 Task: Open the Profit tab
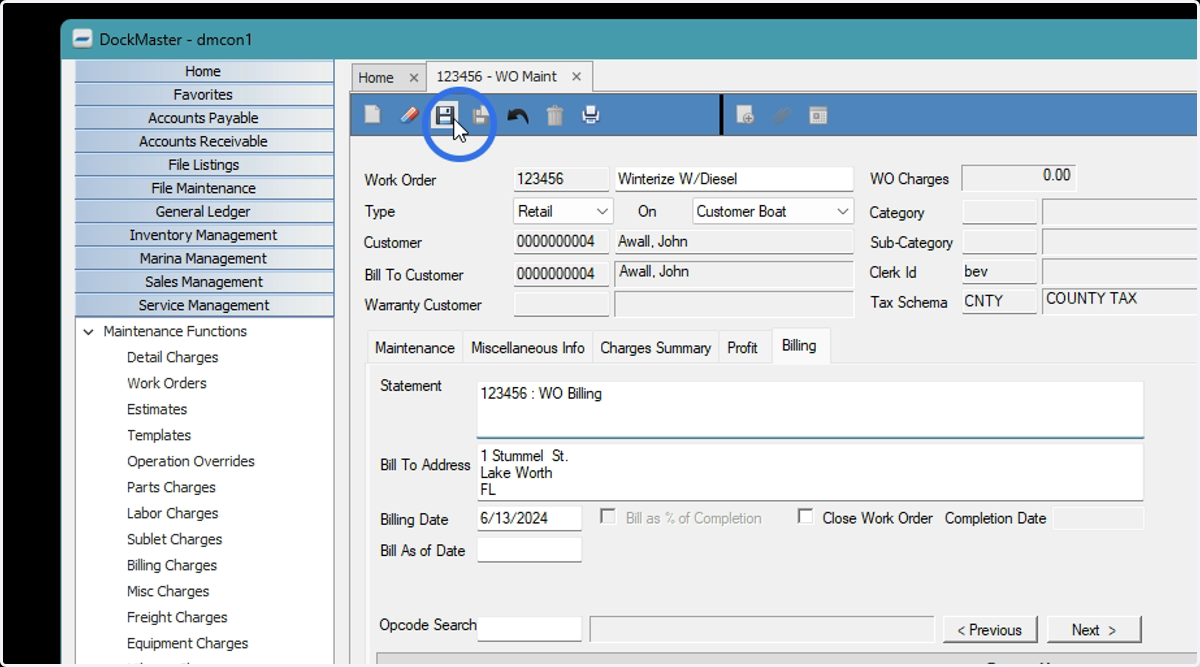[x=743, y=347]
